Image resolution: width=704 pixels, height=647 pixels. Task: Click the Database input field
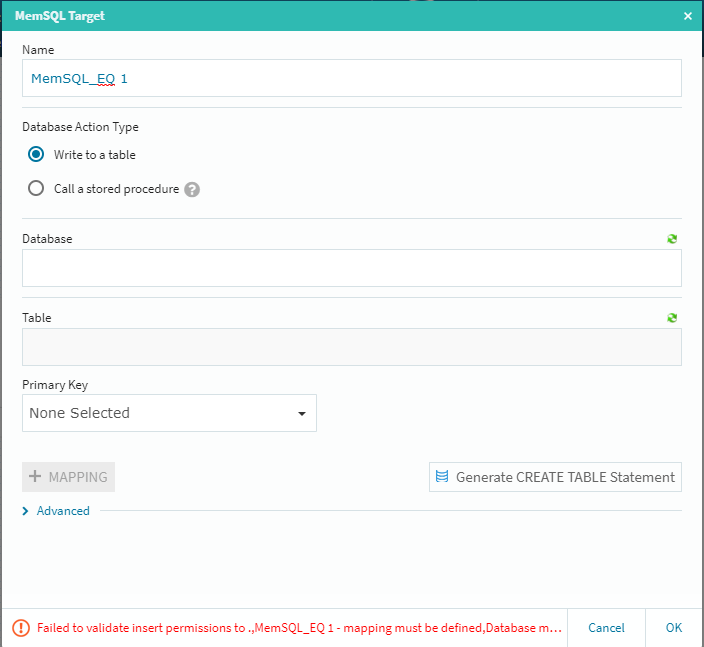point(352,268)
